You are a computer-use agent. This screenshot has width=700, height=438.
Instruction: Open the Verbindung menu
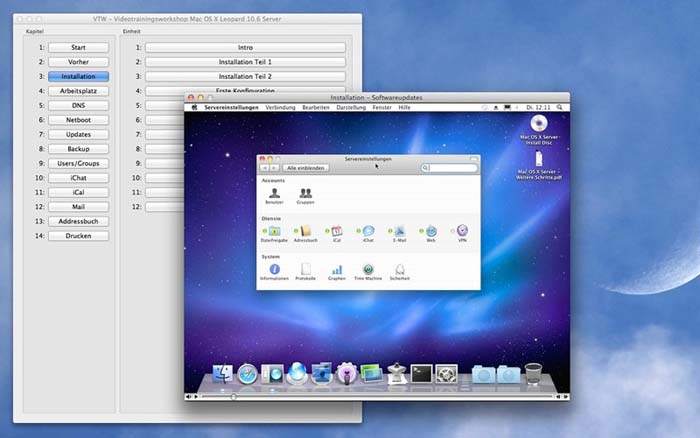tap(280, 108)
